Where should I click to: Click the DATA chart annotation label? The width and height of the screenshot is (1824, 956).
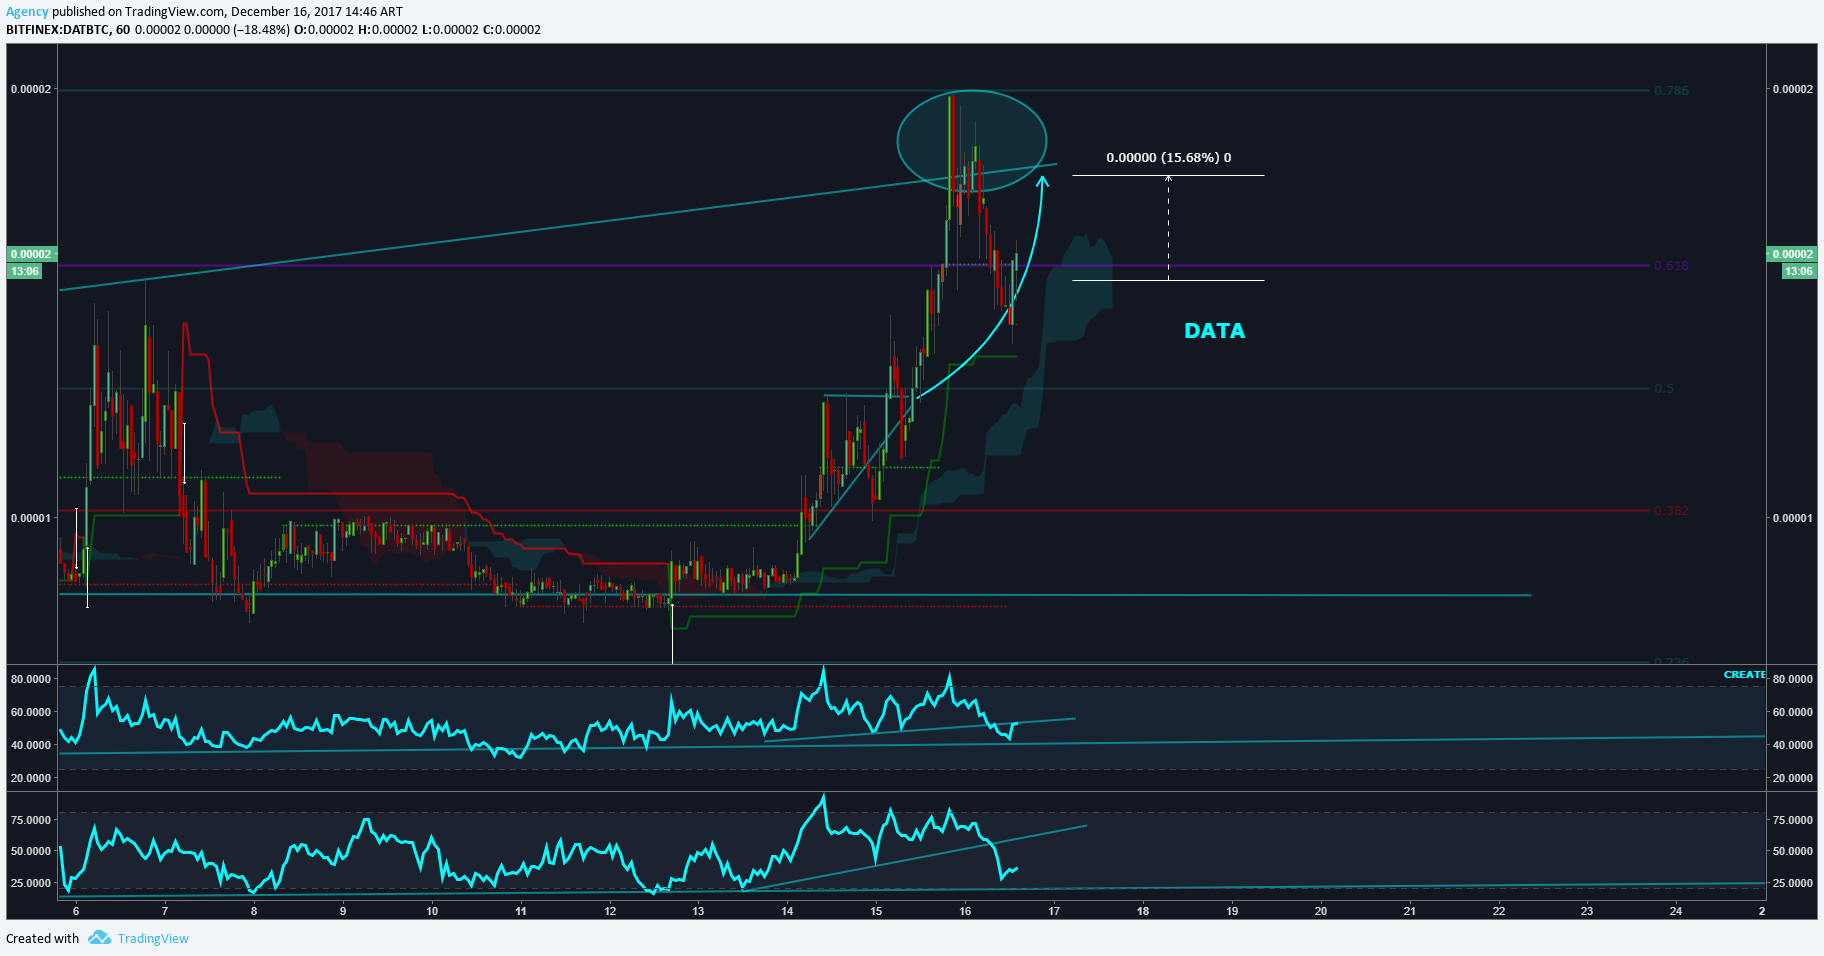pyautogui.click(x=1214, y=331)
